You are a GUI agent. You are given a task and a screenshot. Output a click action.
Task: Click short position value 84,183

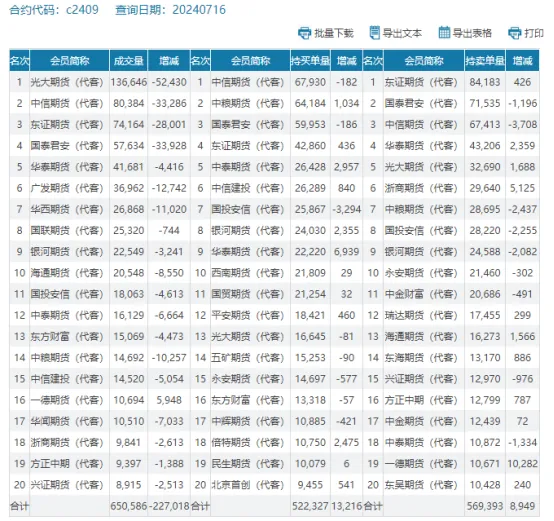click(x=485, y=82)
